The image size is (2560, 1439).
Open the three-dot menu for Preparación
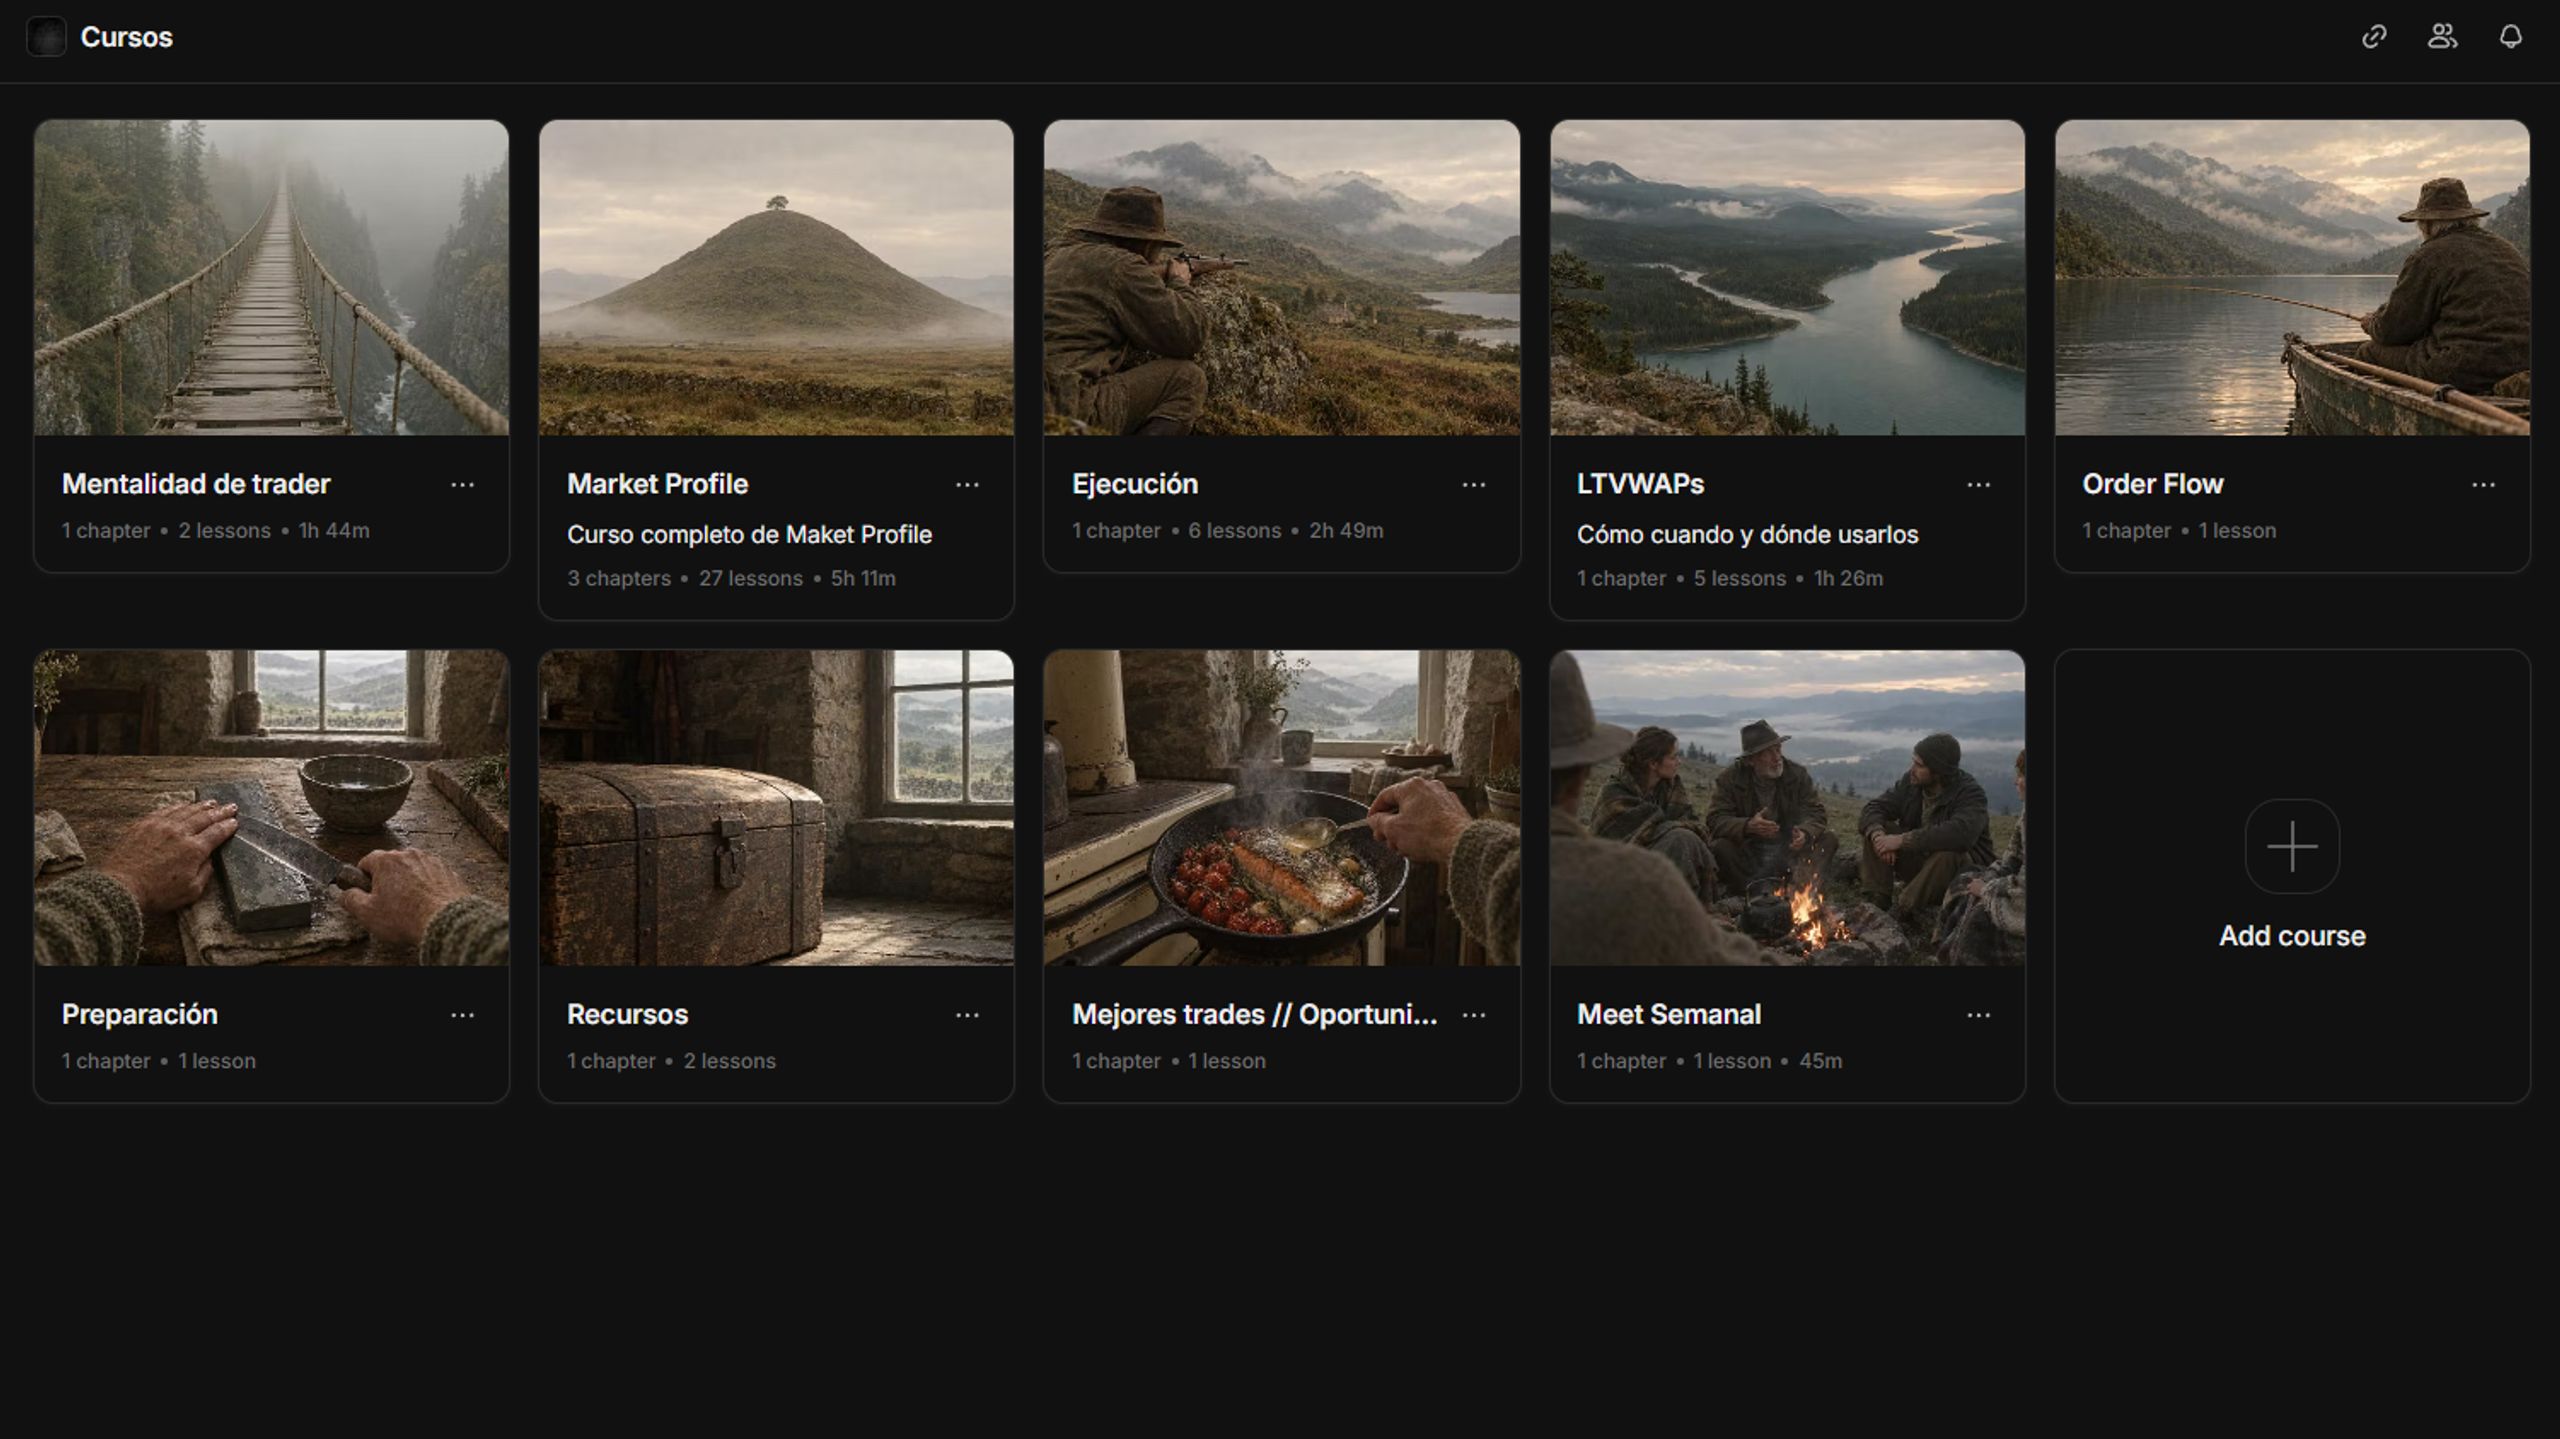click(462, 1015)
